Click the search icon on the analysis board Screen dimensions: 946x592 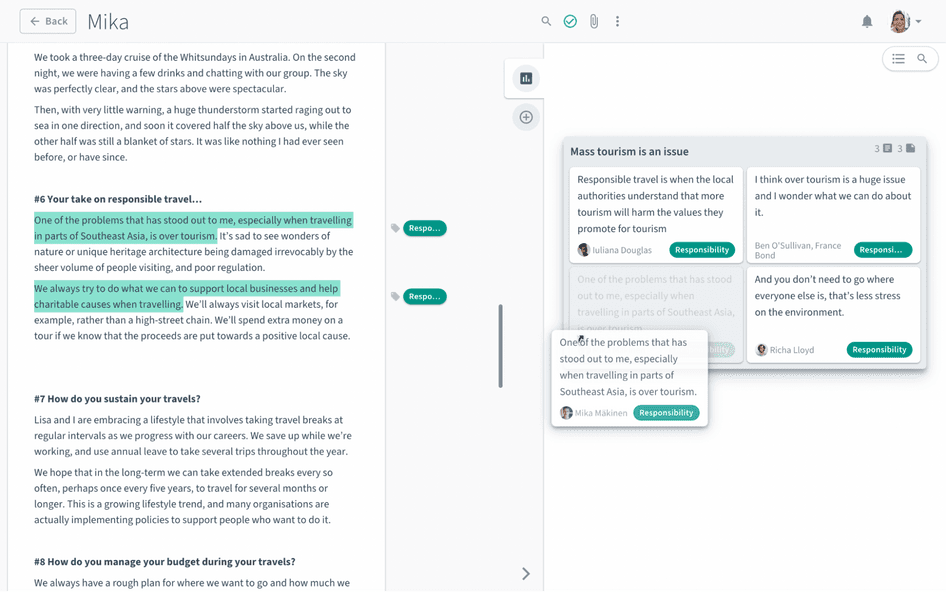click(x=920, y=58)
